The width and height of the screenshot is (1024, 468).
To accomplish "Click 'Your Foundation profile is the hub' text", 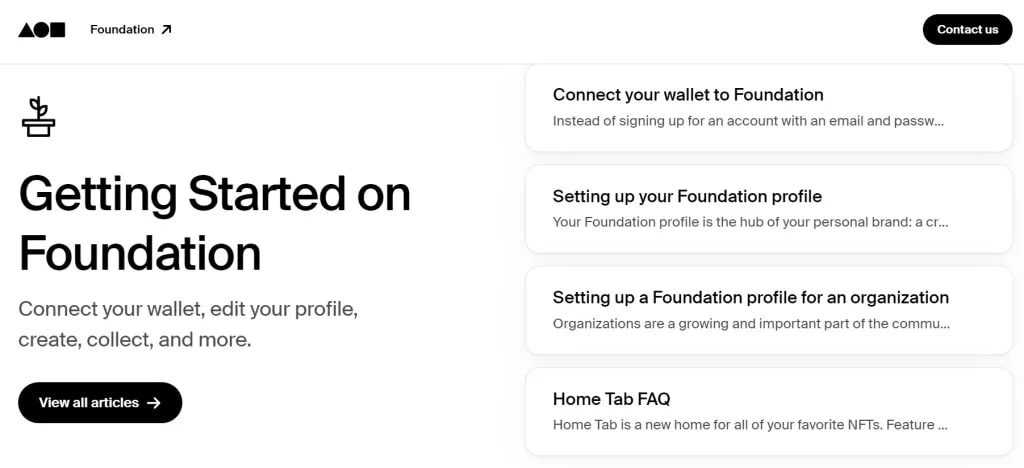I will pos(750,222).
